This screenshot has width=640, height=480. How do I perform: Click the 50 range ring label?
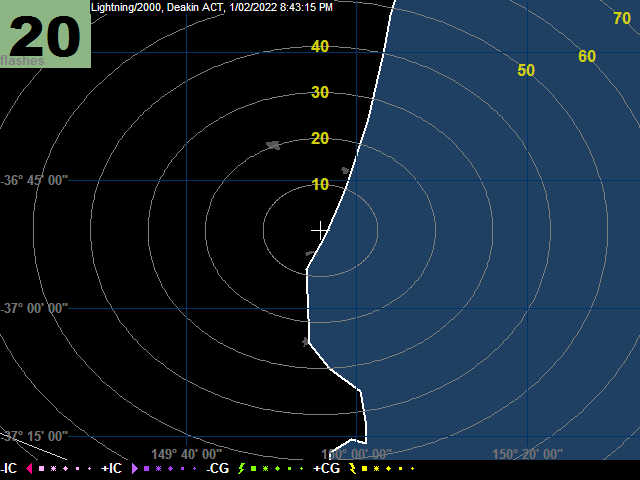click(526, 70)
